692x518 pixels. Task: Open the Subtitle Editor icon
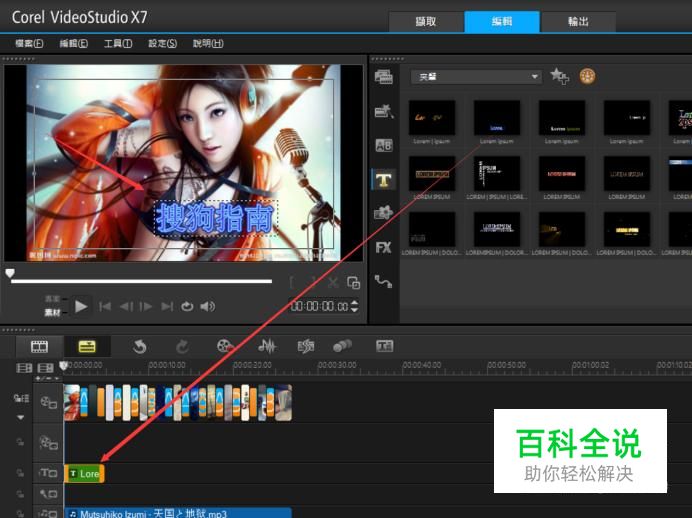(x=384, y=346)
